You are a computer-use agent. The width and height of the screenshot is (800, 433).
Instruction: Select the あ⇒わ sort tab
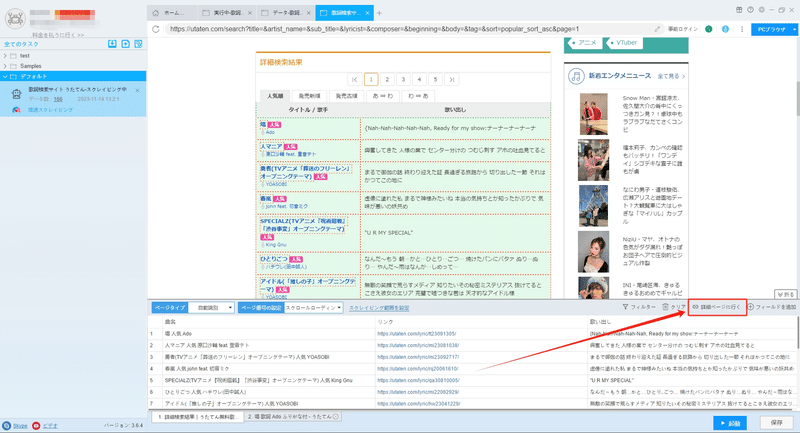click(383, 96)
